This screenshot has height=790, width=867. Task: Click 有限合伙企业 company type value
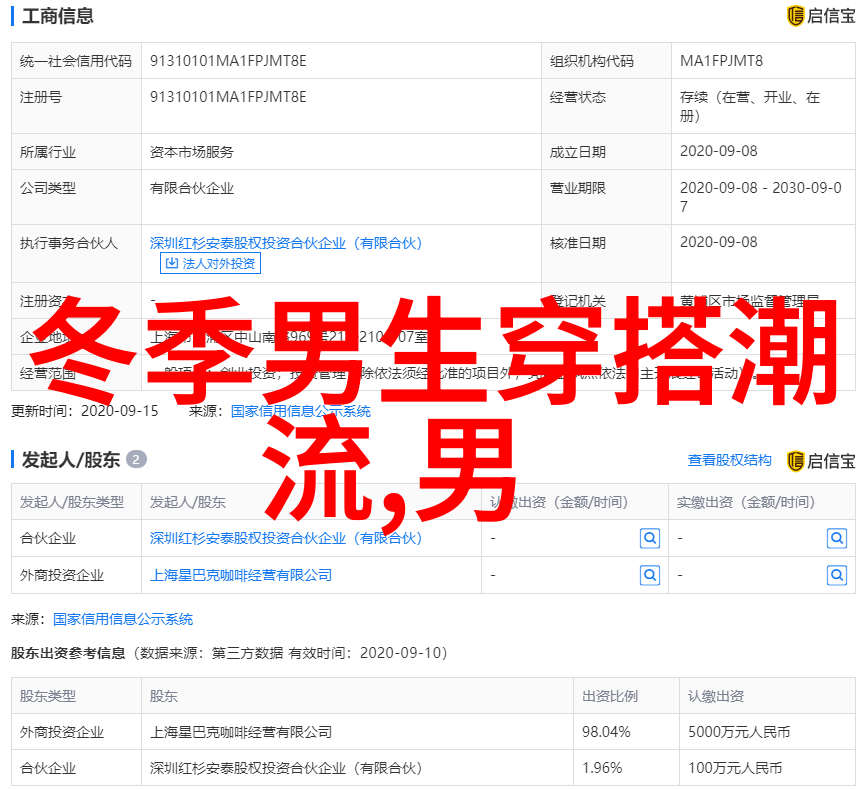click(x=192, y=188)
